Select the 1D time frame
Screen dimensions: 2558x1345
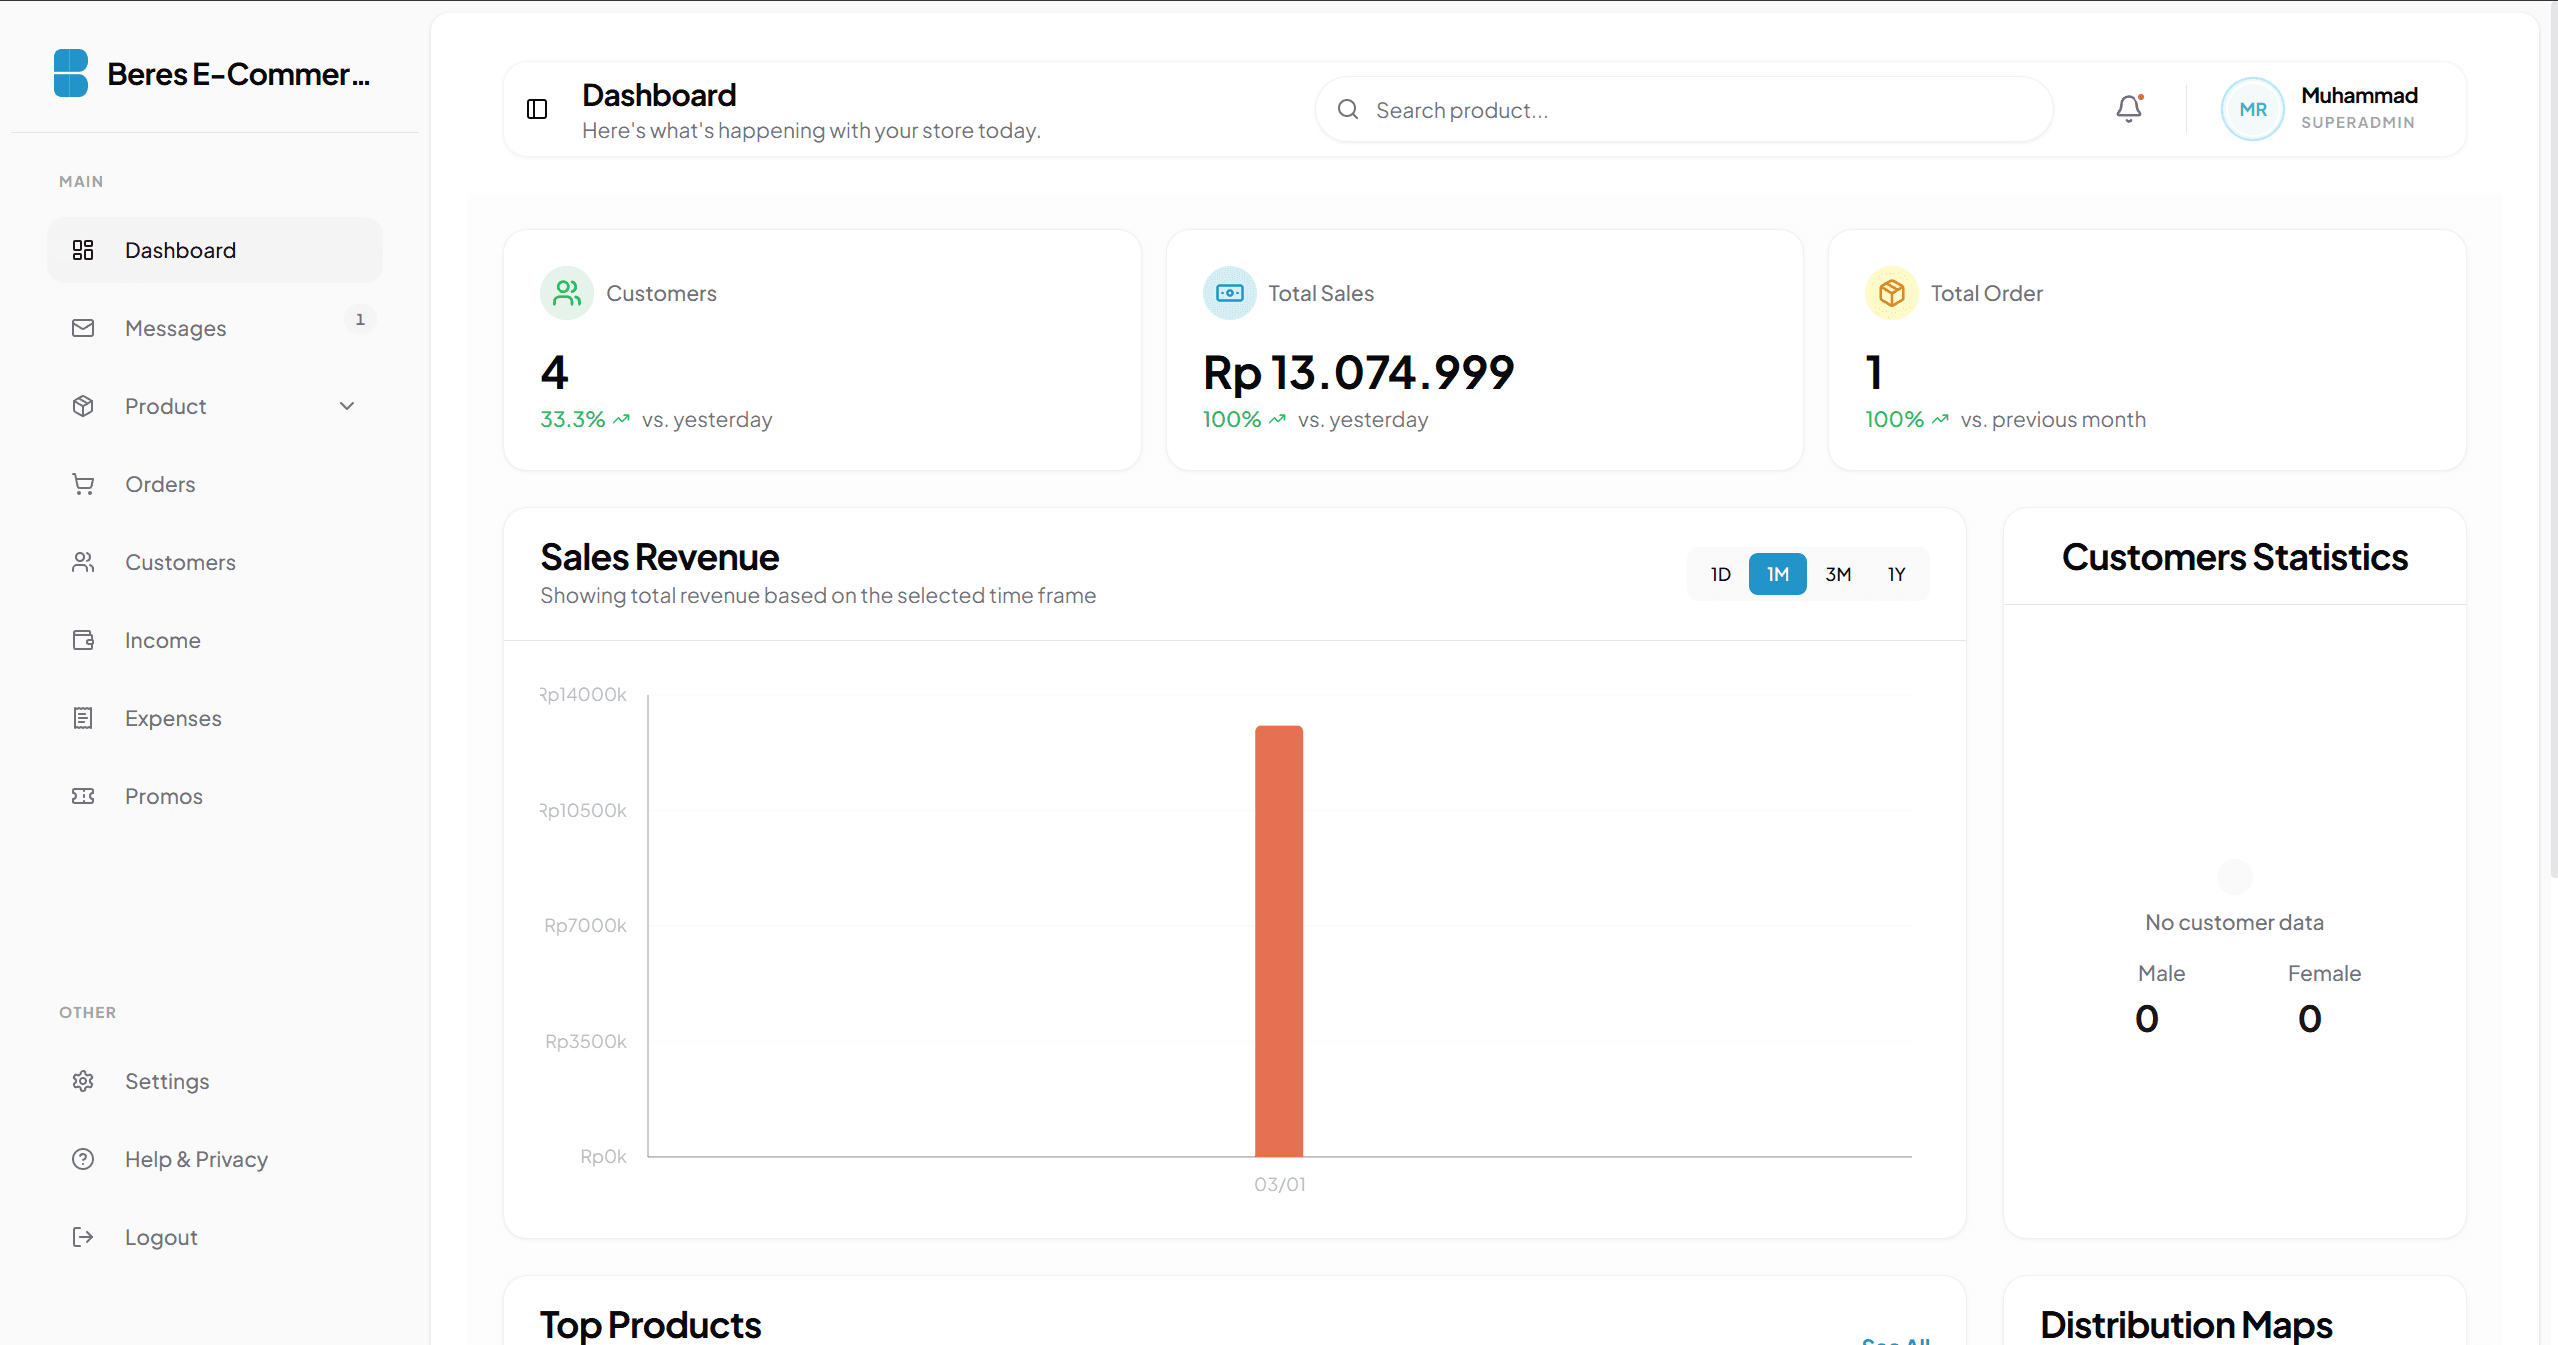click(x=1720, y=574)
